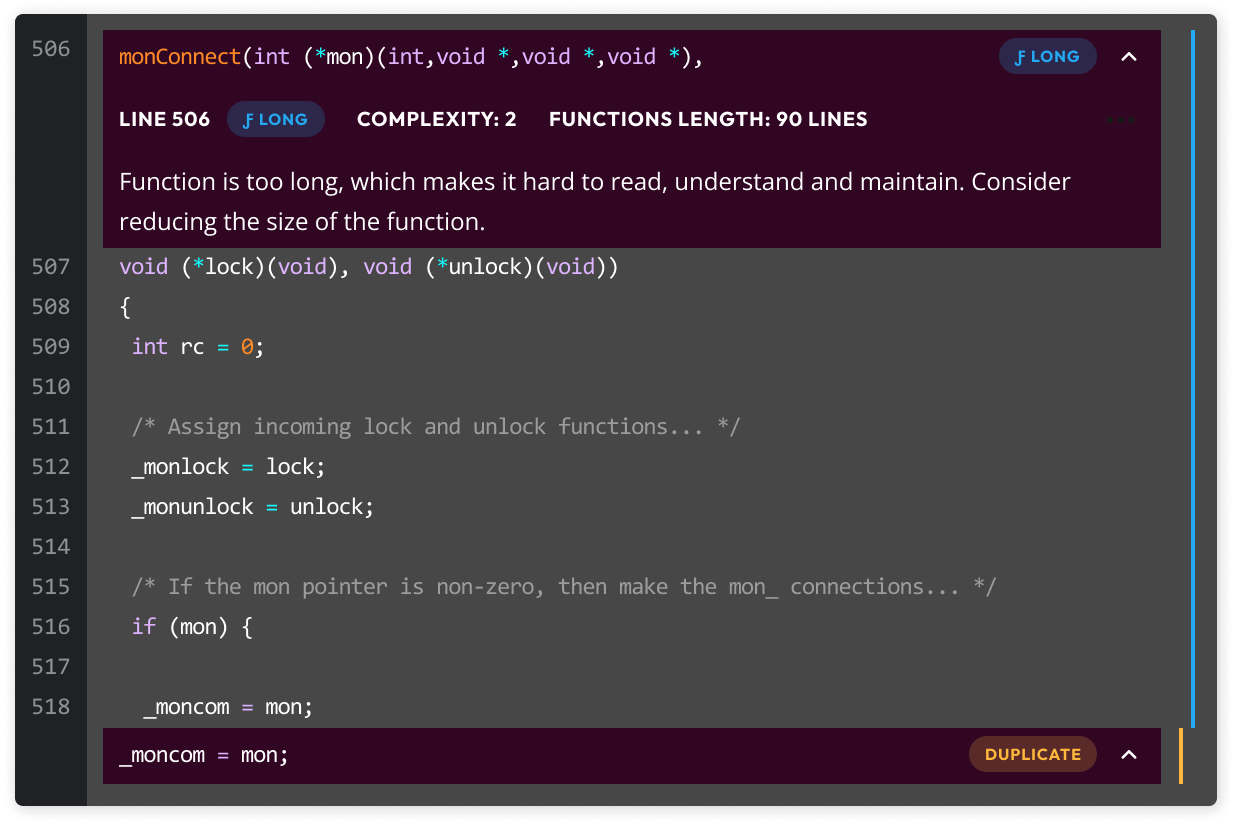Click FUNCTIONS LENGTH: 90 LINES metric

tap(708, 120)
